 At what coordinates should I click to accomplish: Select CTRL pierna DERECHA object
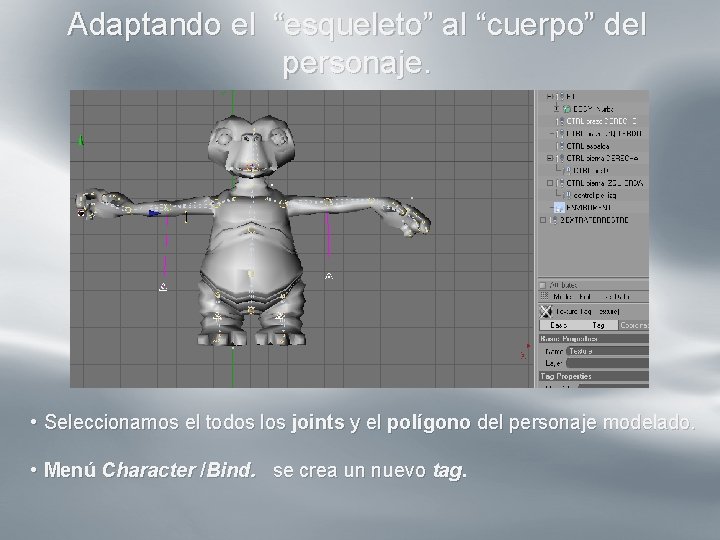[x=602, y=158]
